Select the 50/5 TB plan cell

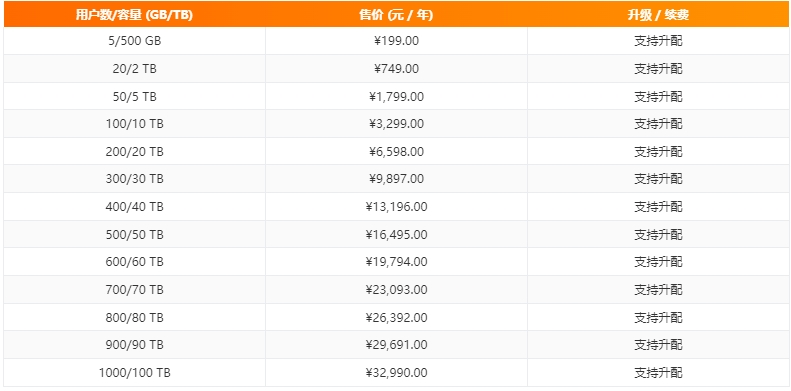pos(135,96)
